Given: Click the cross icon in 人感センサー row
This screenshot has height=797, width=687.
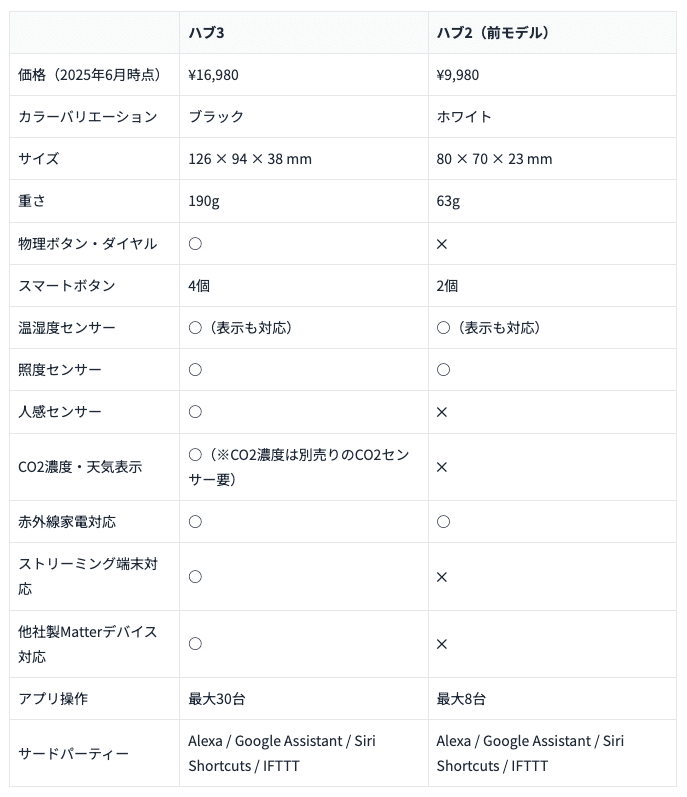Looking at the screenshot, I should click(442, 412).
